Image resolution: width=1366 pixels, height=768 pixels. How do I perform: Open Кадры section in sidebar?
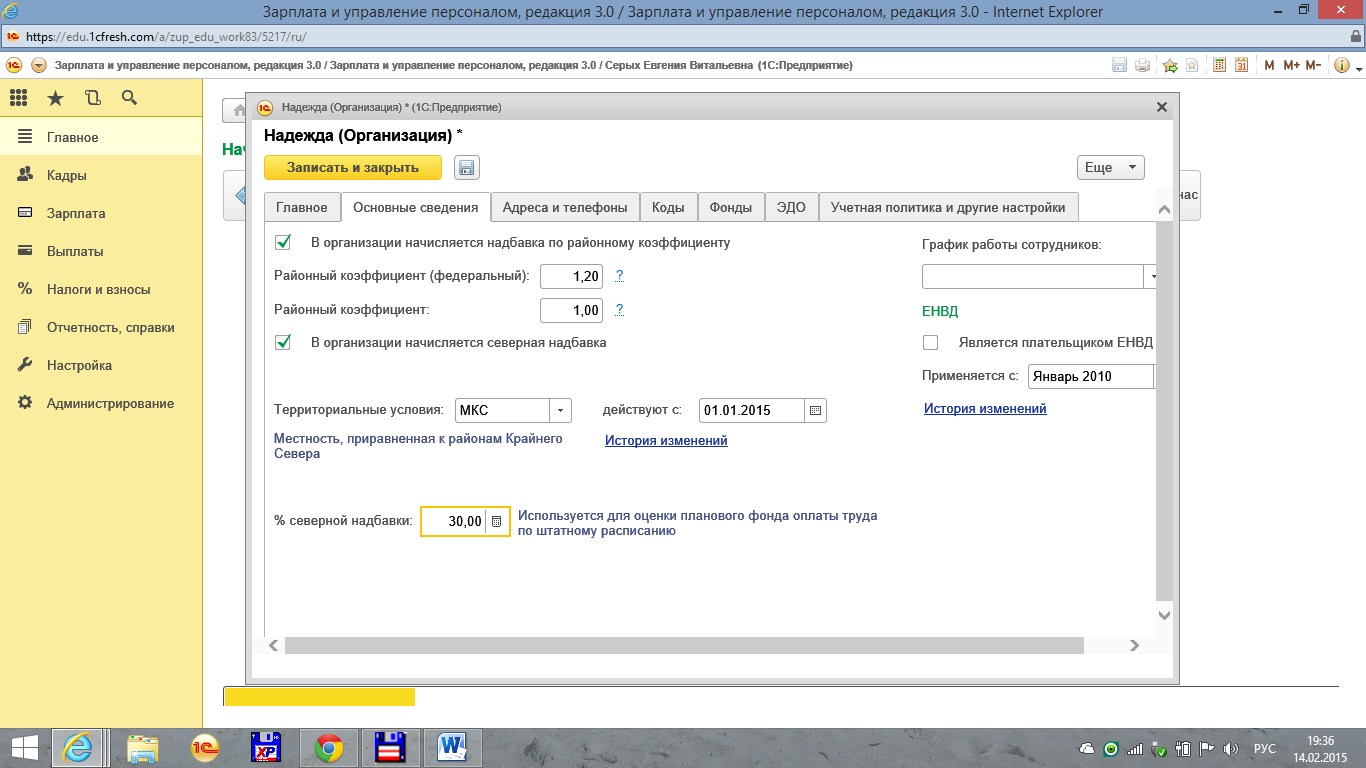coord(101,175)
